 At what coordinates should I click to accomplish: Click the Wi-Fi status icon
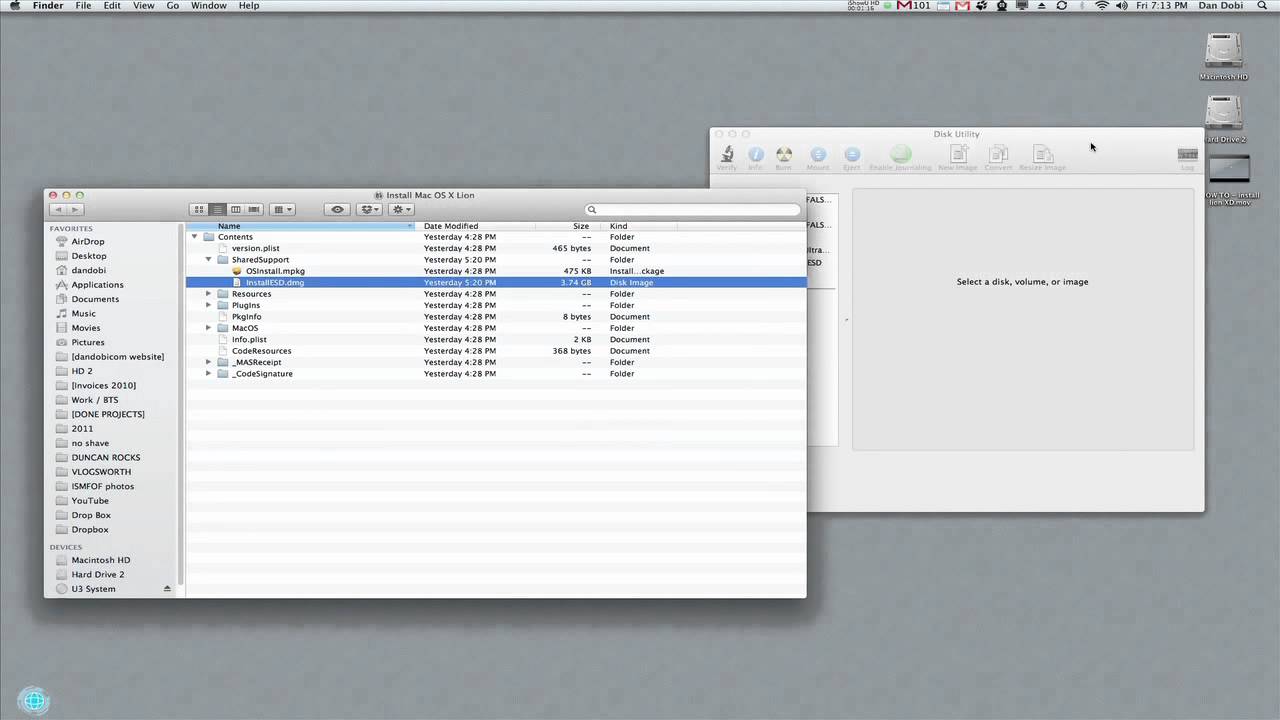tap(1102, 6)
